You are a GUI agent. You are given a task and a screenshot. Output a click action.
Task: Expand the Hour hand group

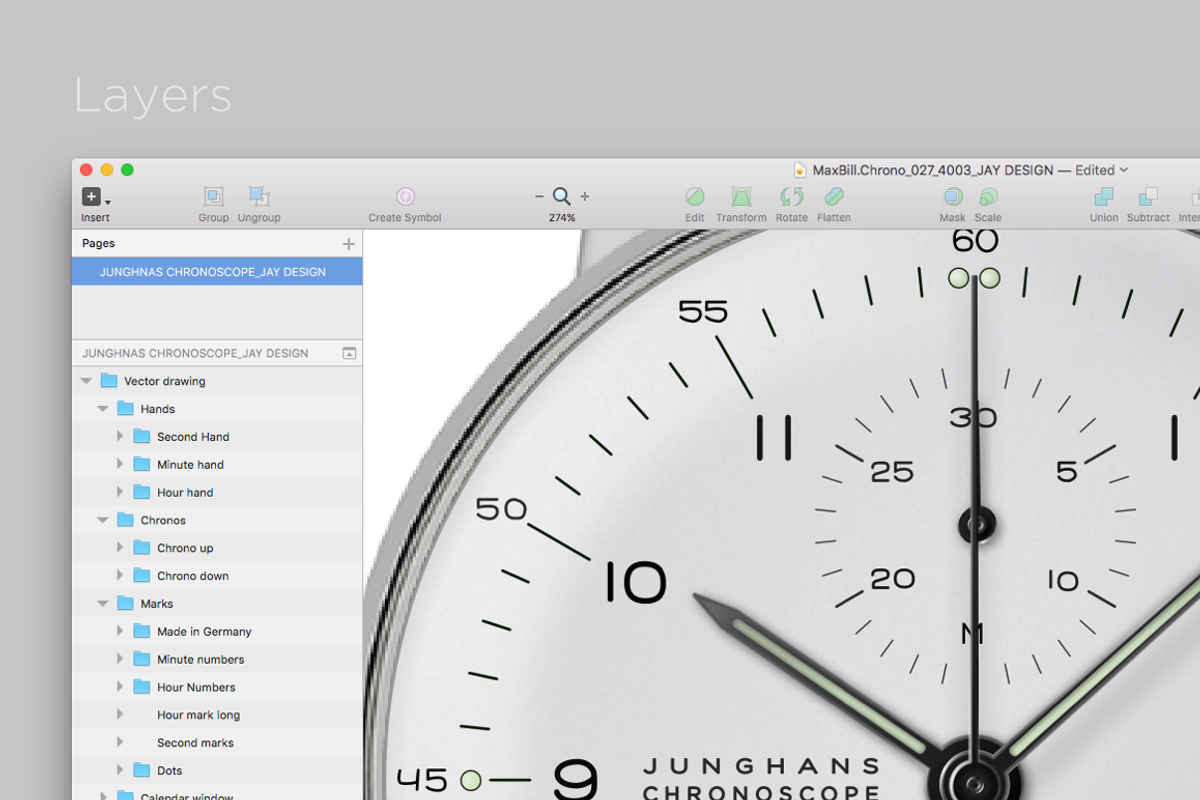(119, 492)
